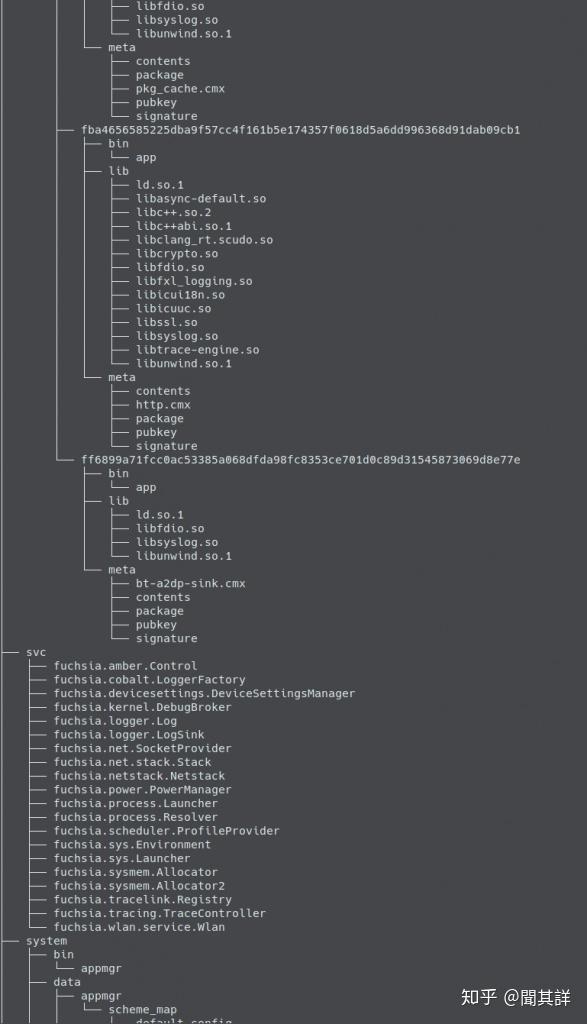The height and width of the screenshot is (1024, 587).
Task: Click http.cmx file in meta
Action: 163,405
